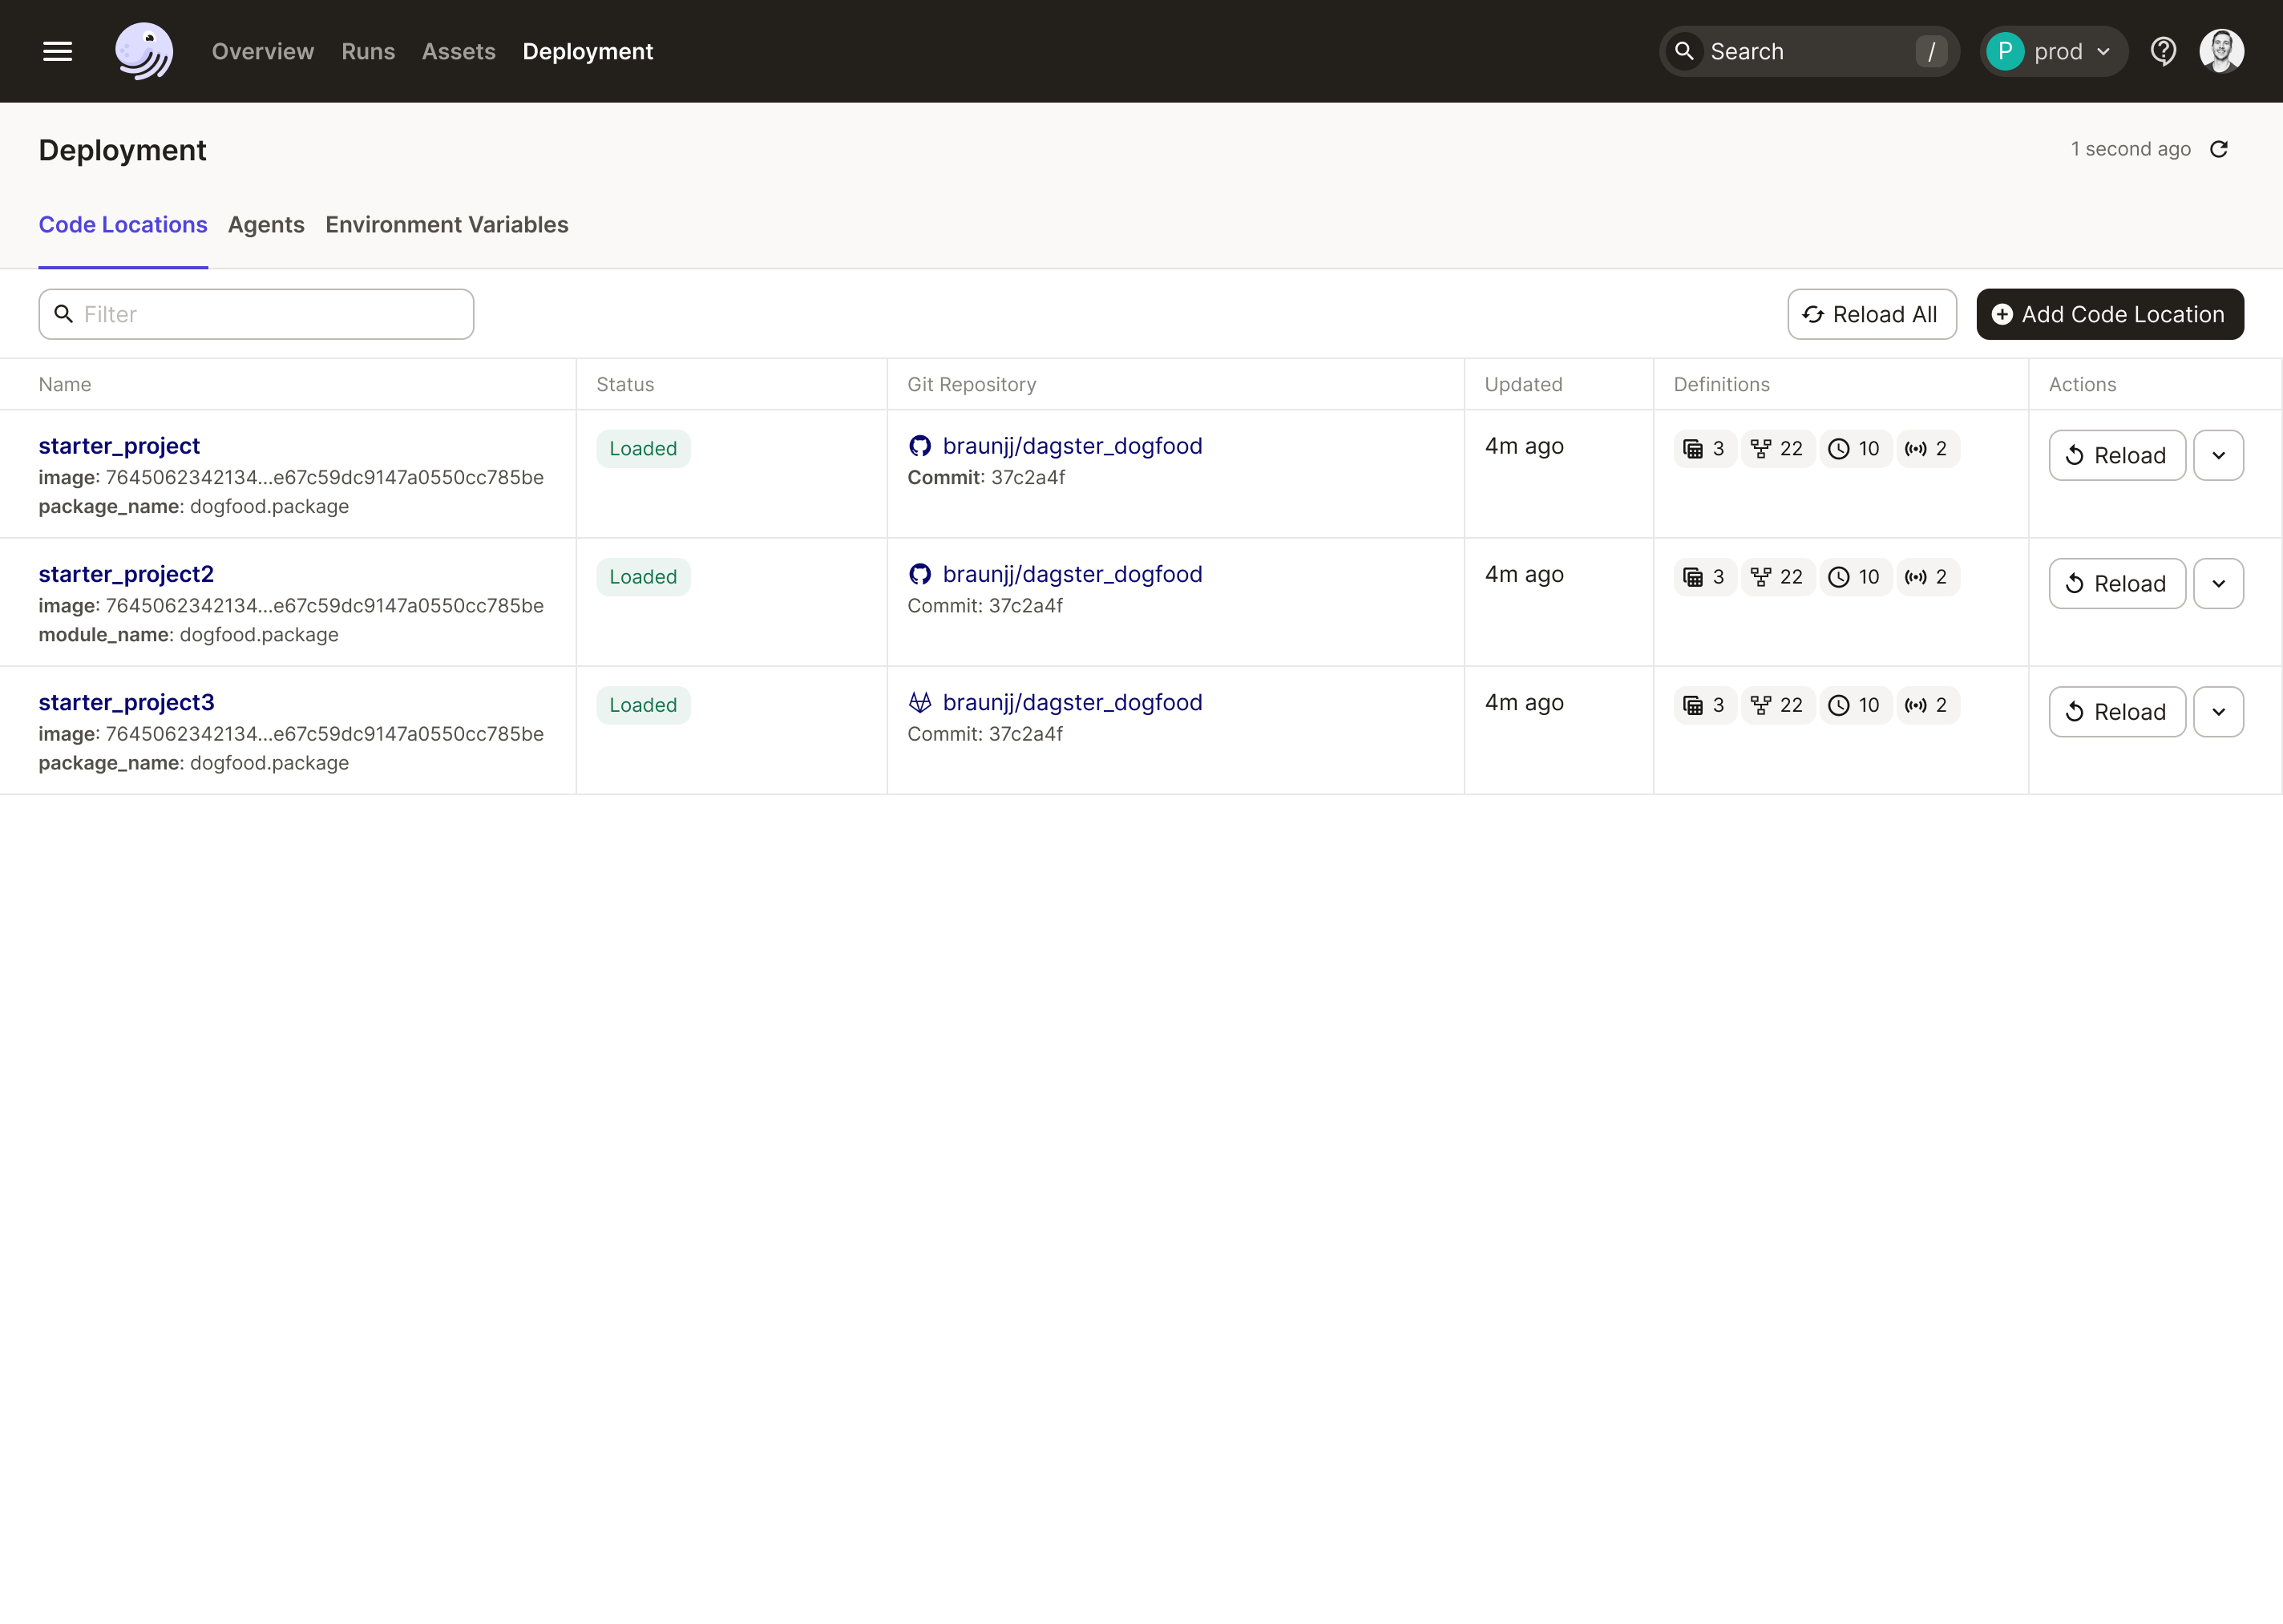Open the dropdown next to starter_project3's Reload button
The image size is (2283, 1624).
[x=2218, y=711]
